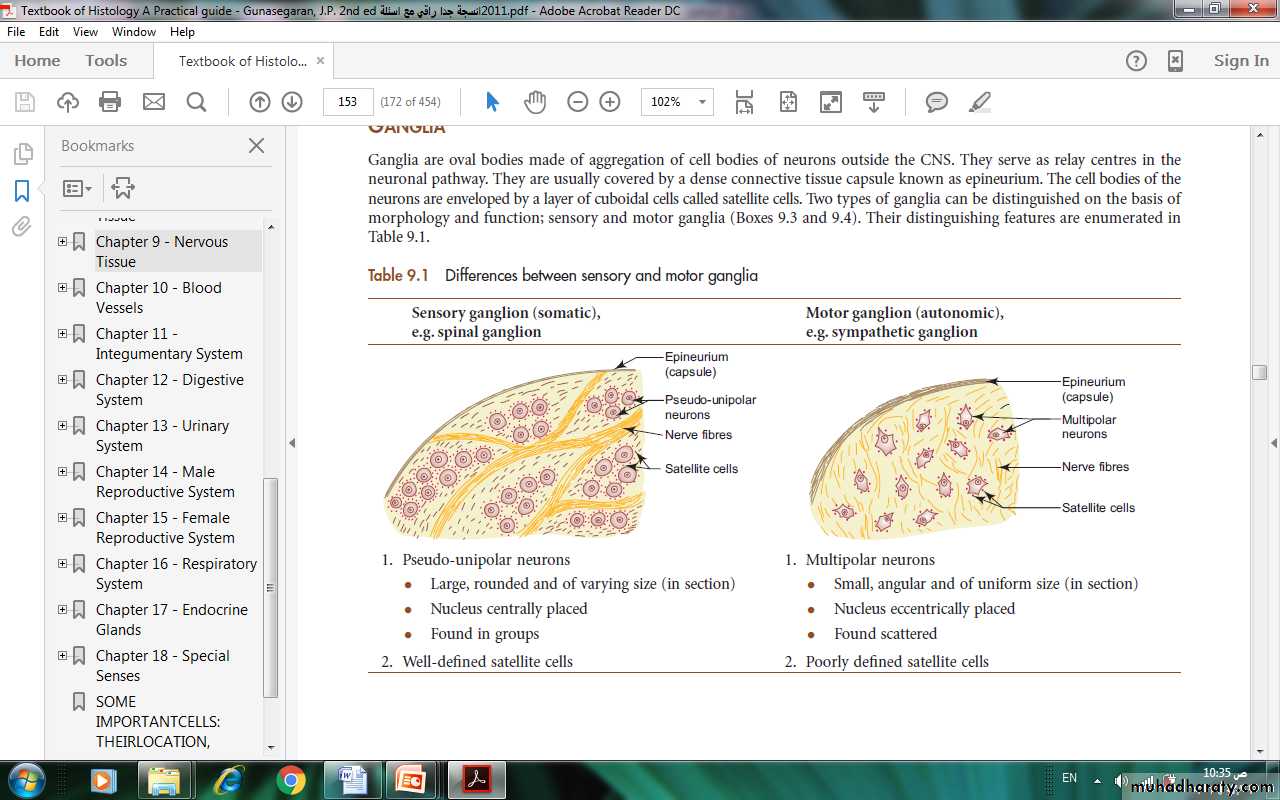Select the Highlight text pen tool
This screenshot has height=800, width=1280.
(x=980, y=102)
